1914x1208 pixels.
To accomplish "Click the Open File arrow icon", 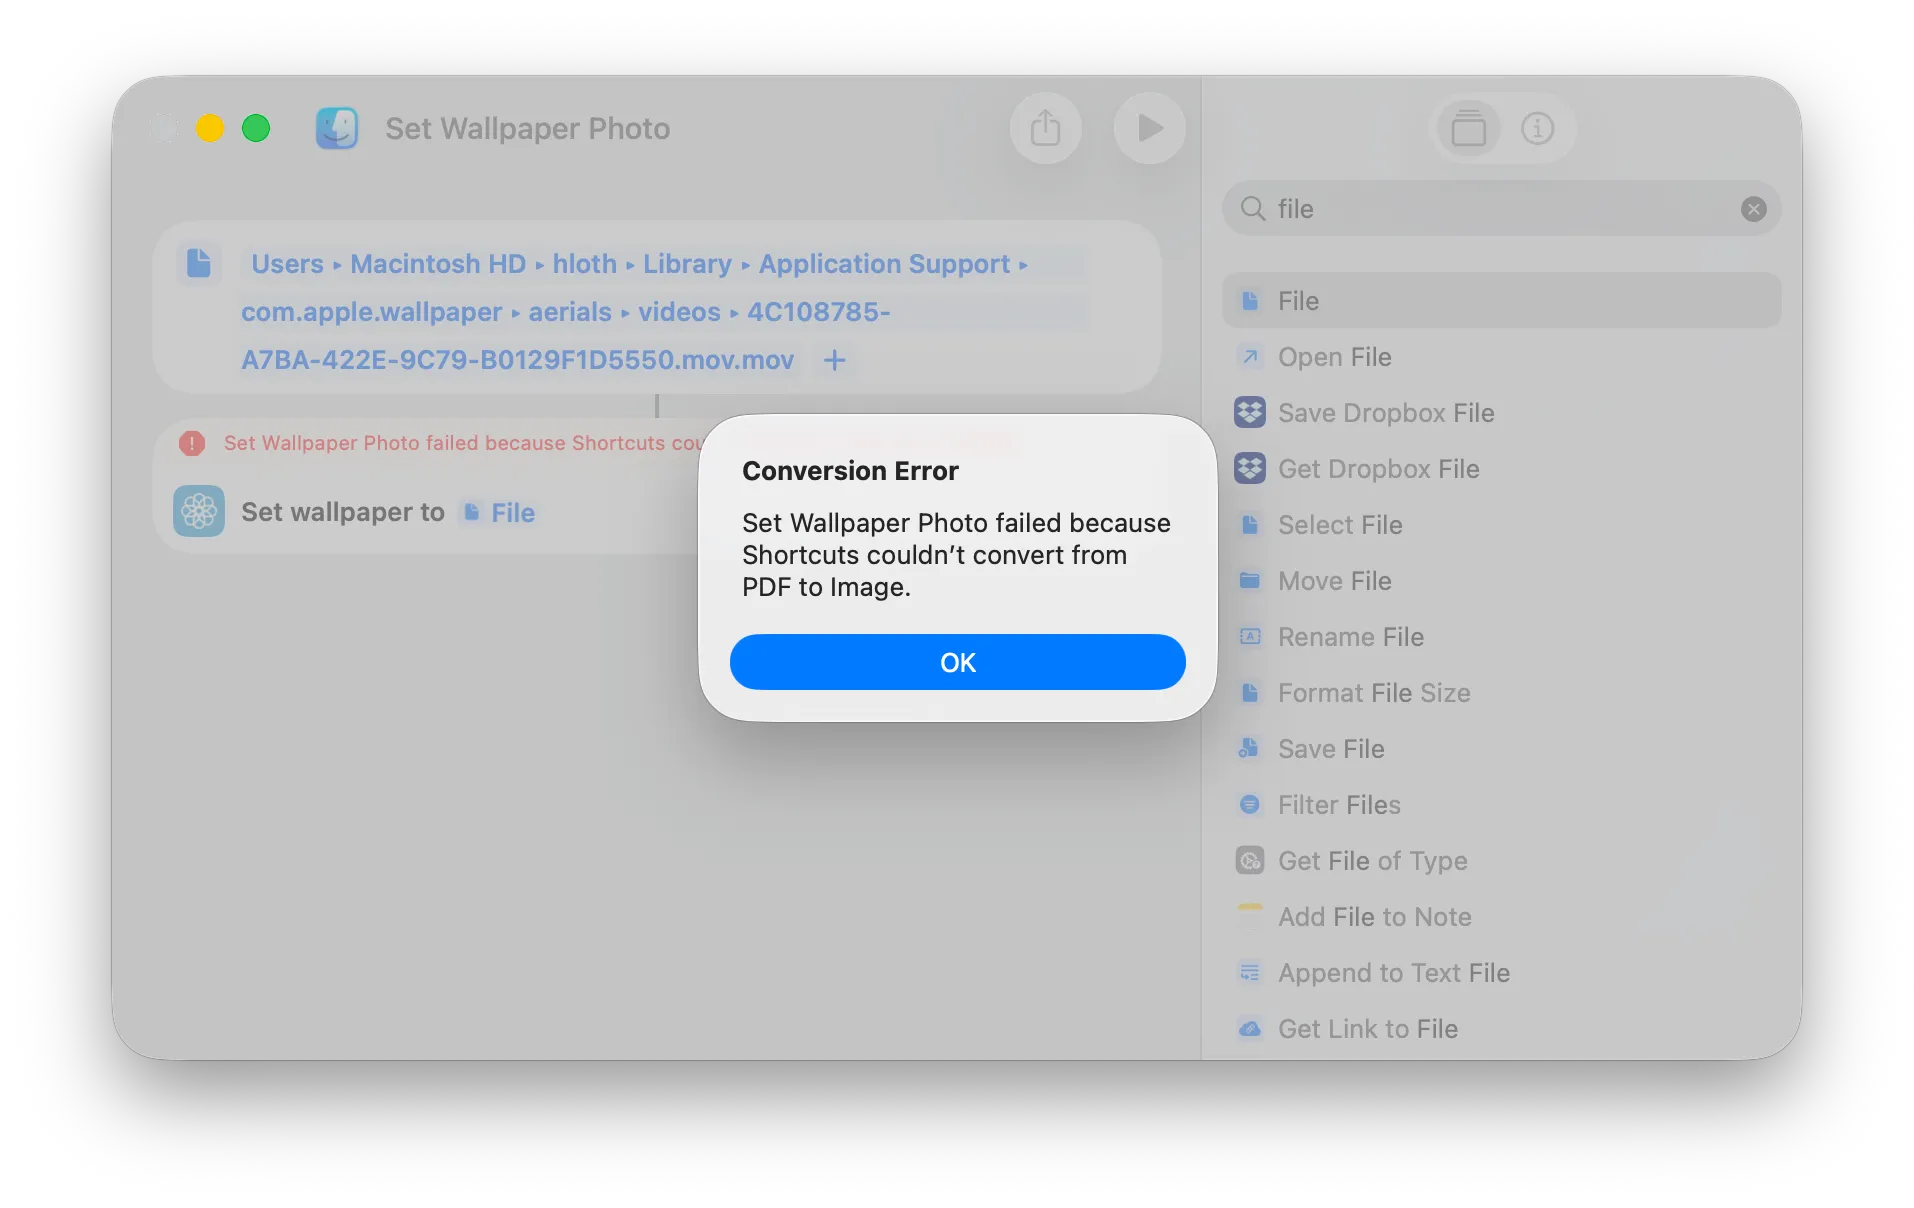I will tap(1249, 357).
